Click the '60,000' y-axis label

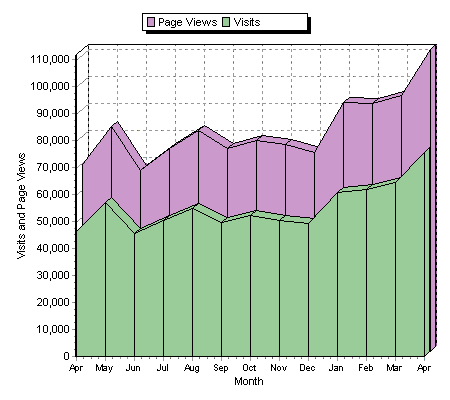click(x=53, y=194)
